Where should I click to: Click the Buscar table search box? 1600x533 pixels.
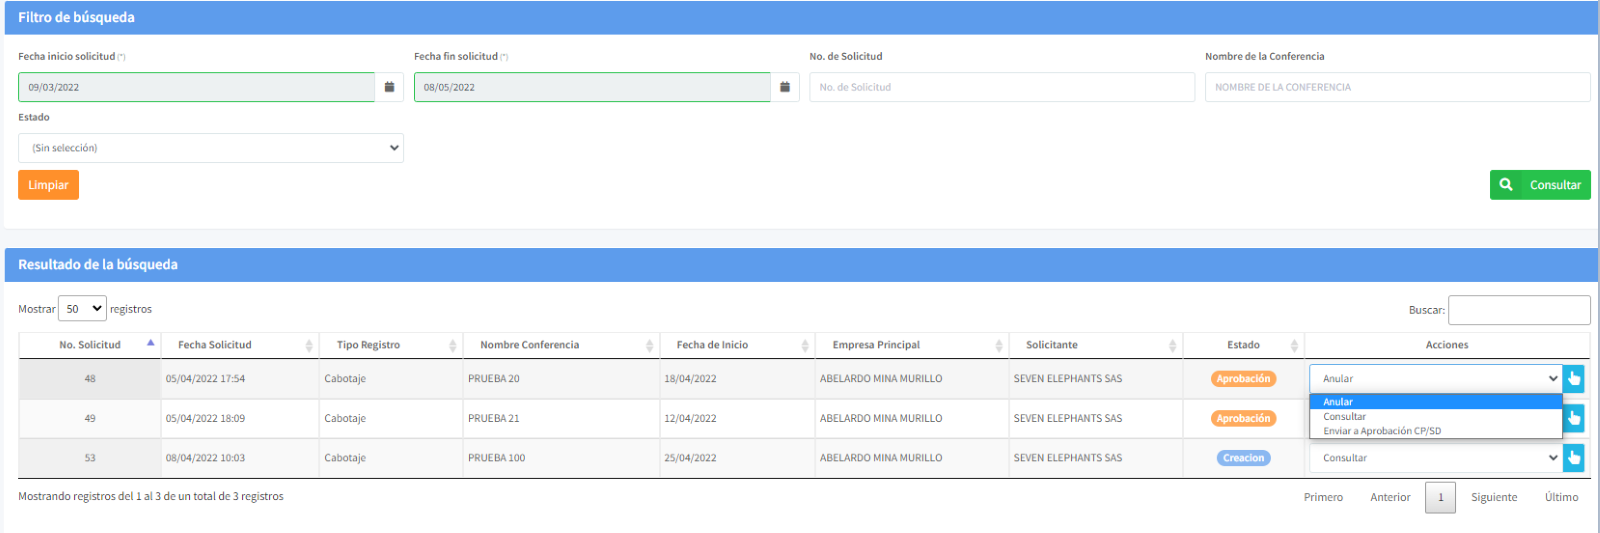click(x=1518, y=310)
